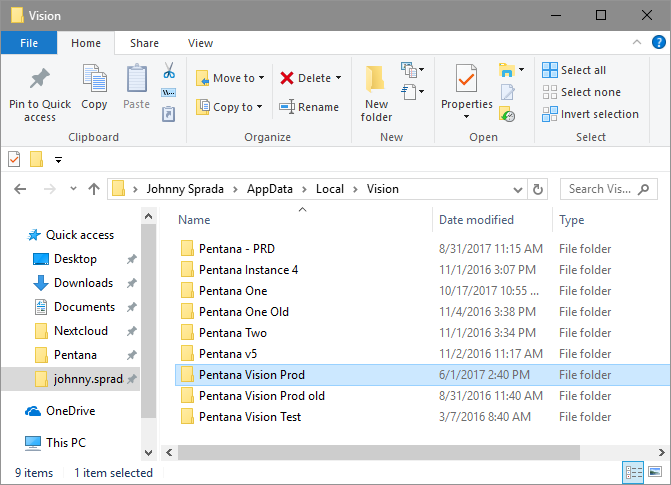This screenshot has height=485, width=671.
Task: Click Select all
Action: [574, 70]
